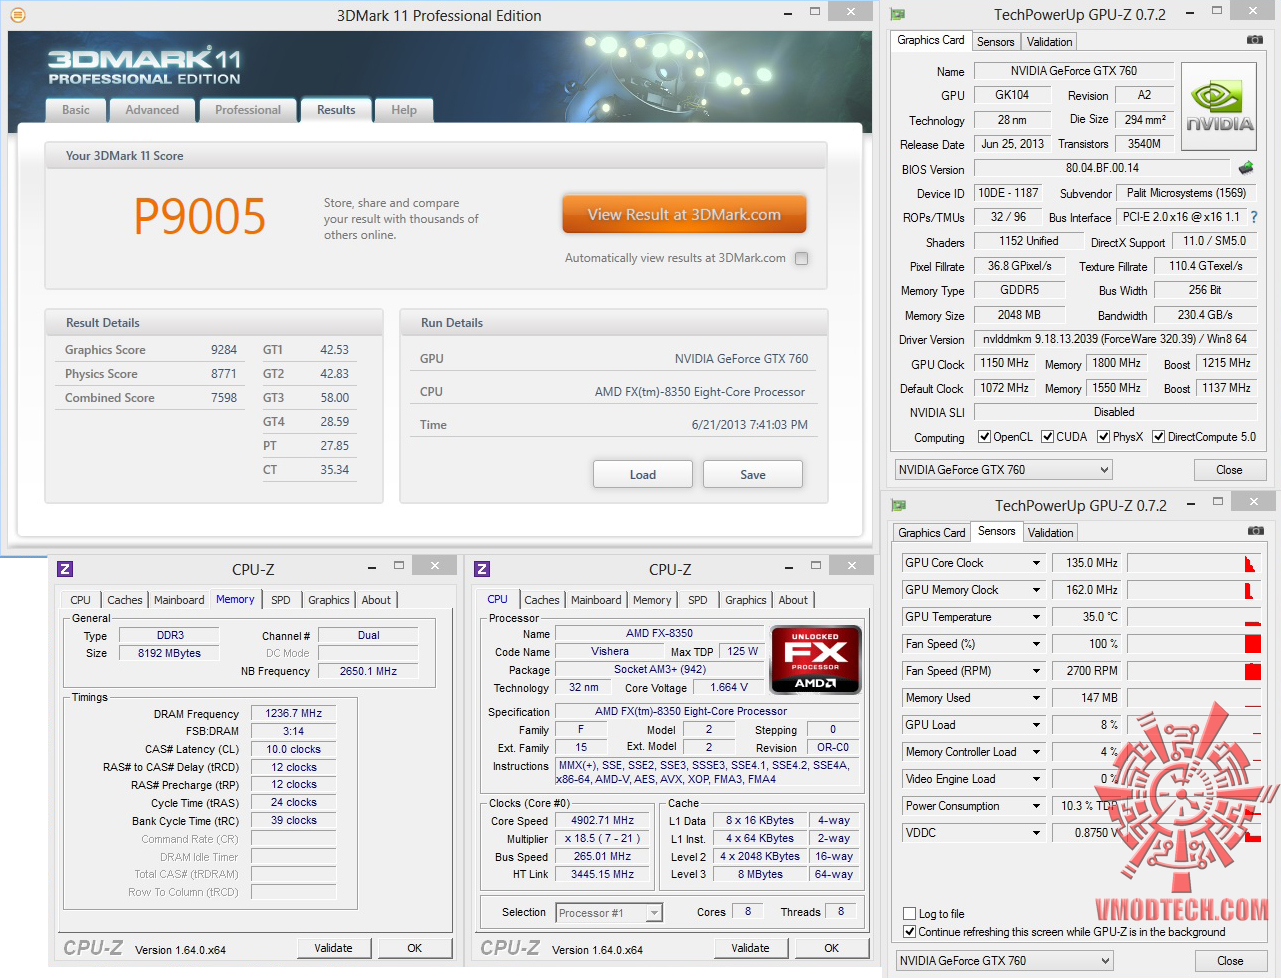Open Graphics tab in the CPU-Z CPU window
Screen dimensions: 1281x978
tap(746, 600)
